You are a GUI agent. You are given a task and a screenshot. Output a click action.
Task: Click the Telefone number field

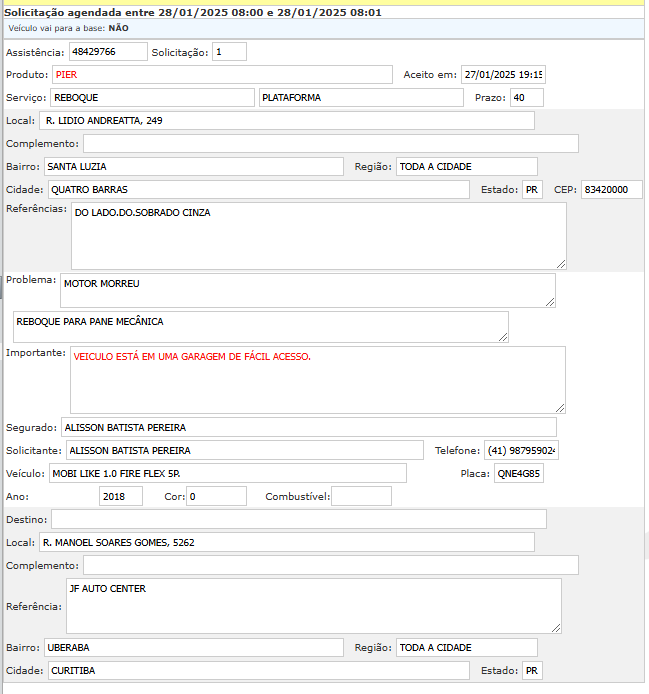click(x=521, y=451)
